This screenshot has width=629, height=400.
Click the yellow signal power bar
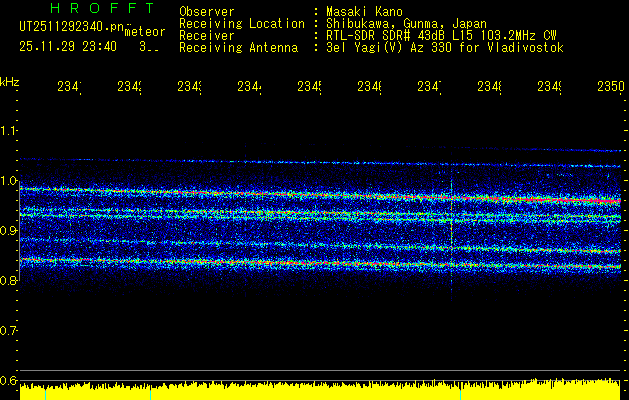pyautogui.click(x=320, y=391)
